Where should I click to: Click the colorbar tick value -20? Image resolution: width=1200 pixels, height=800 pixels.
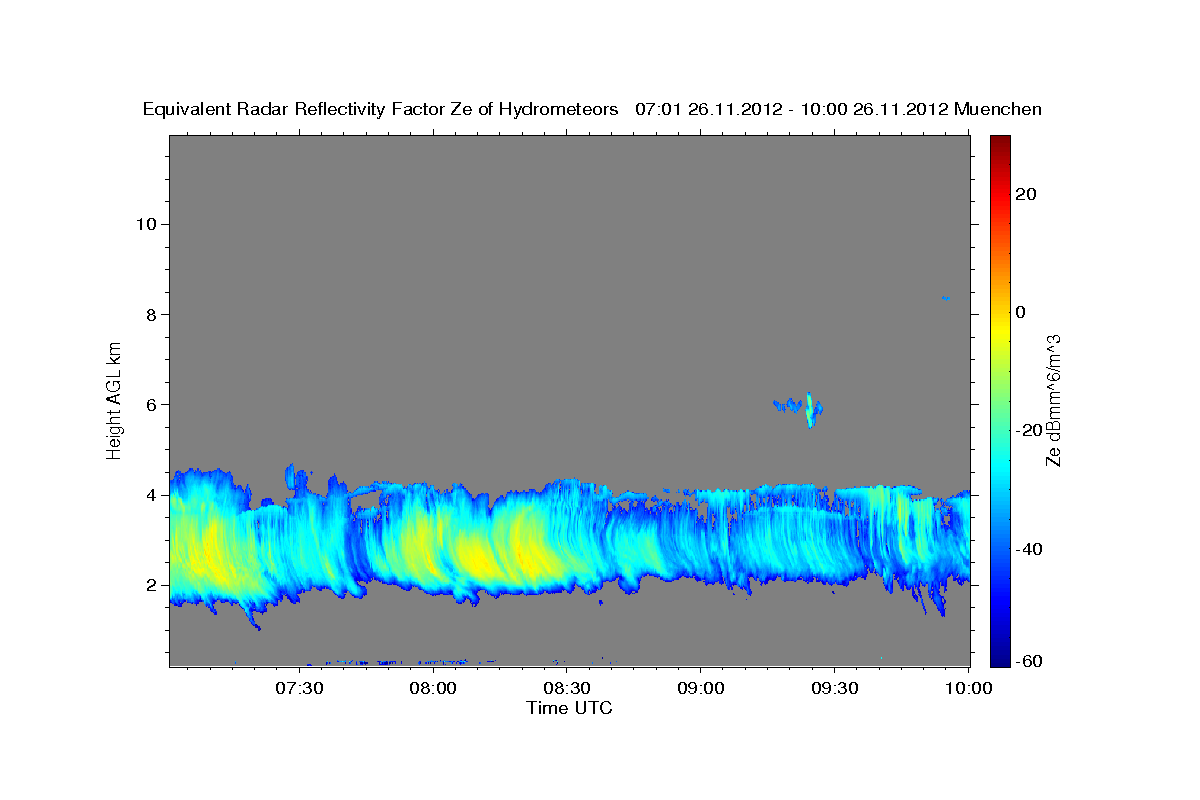coord(1029,430)
